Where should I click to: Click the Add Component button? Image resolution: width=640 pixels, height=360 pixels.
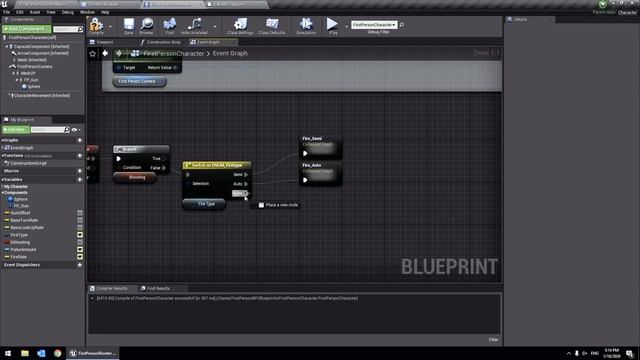point(27,29)
